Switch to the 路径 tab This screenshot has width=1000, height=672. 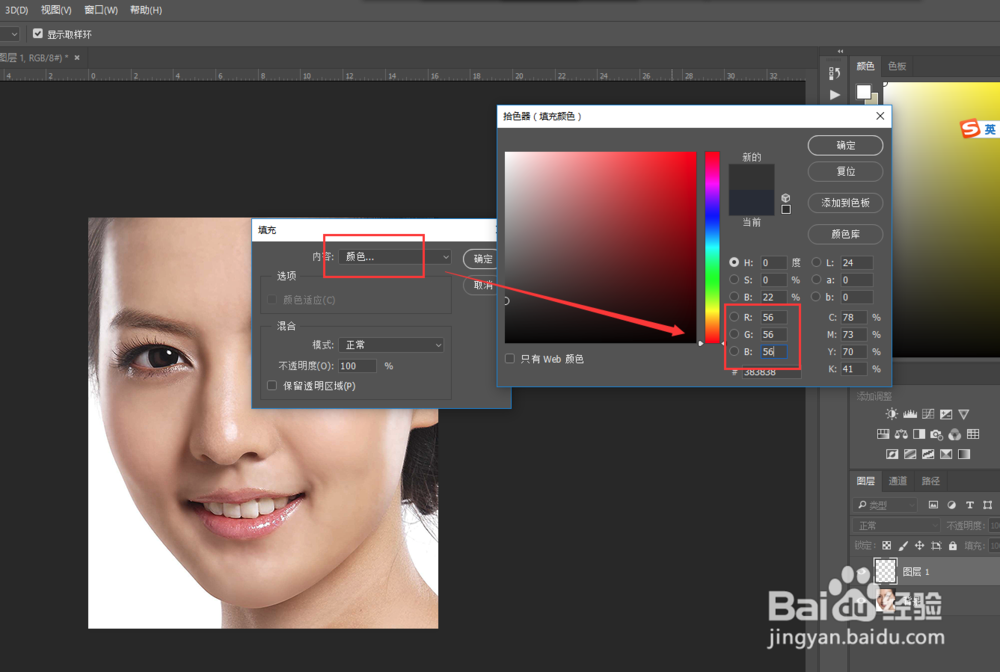[x=930, y=481]
